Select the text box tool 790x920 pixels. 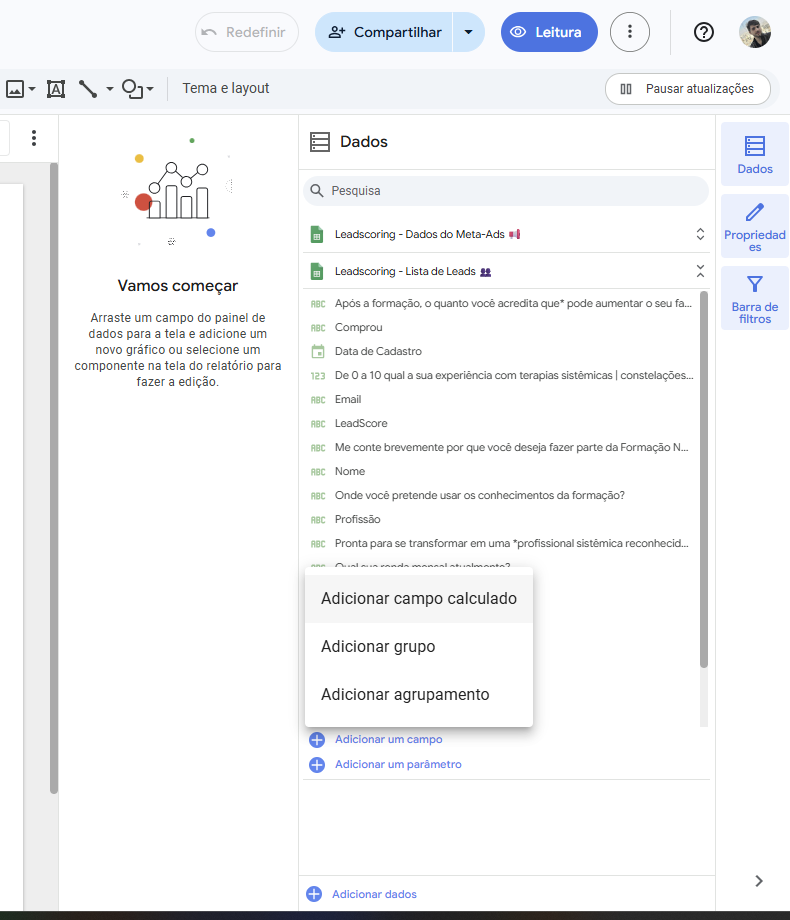[56, 89]
